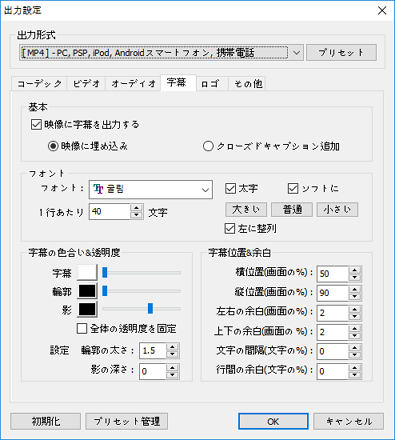Click the 影の深さ value field
The width and height of the screenshot is (395, 440).
153,371
